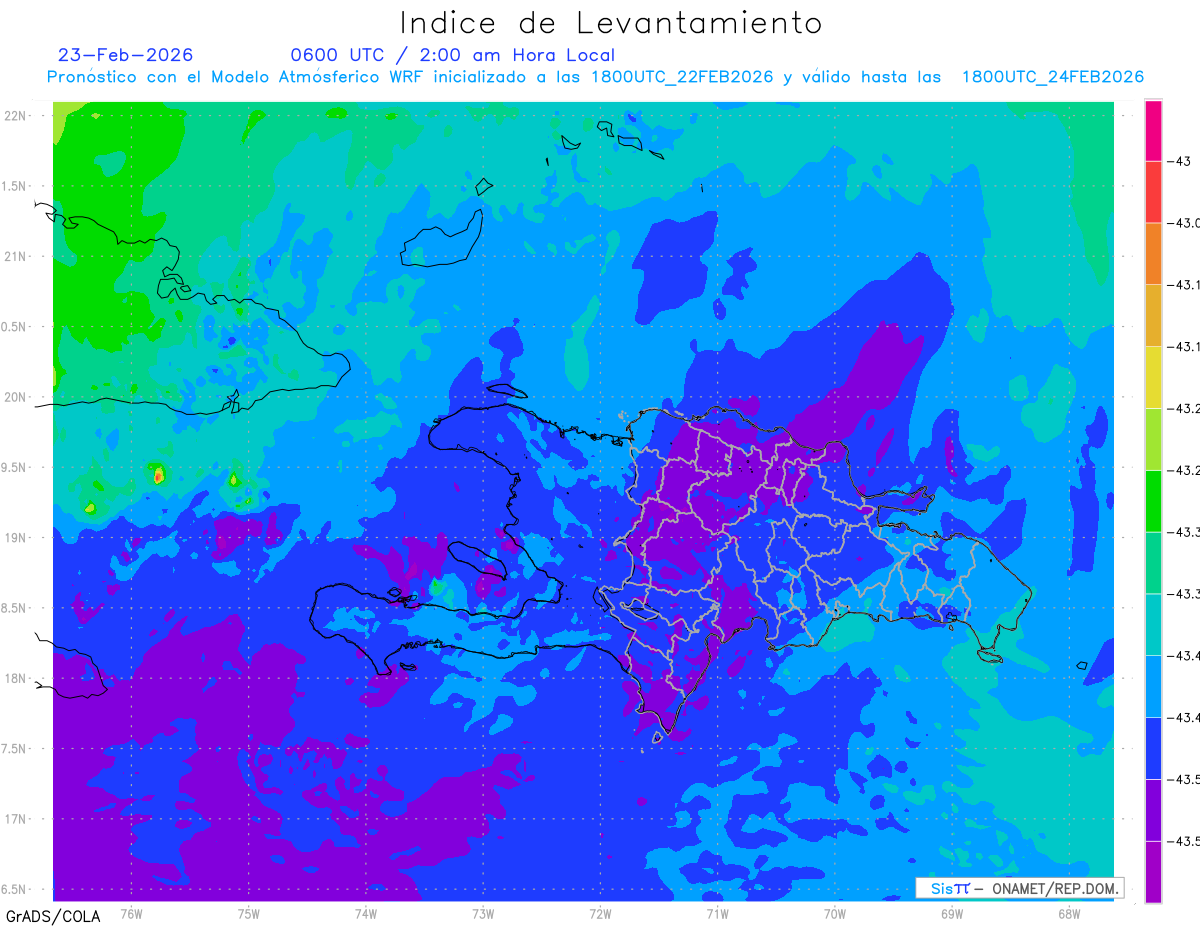Click the pink swatch atop the color legend
This screenshot has width=1200, height=927.
coord(1153,130)
